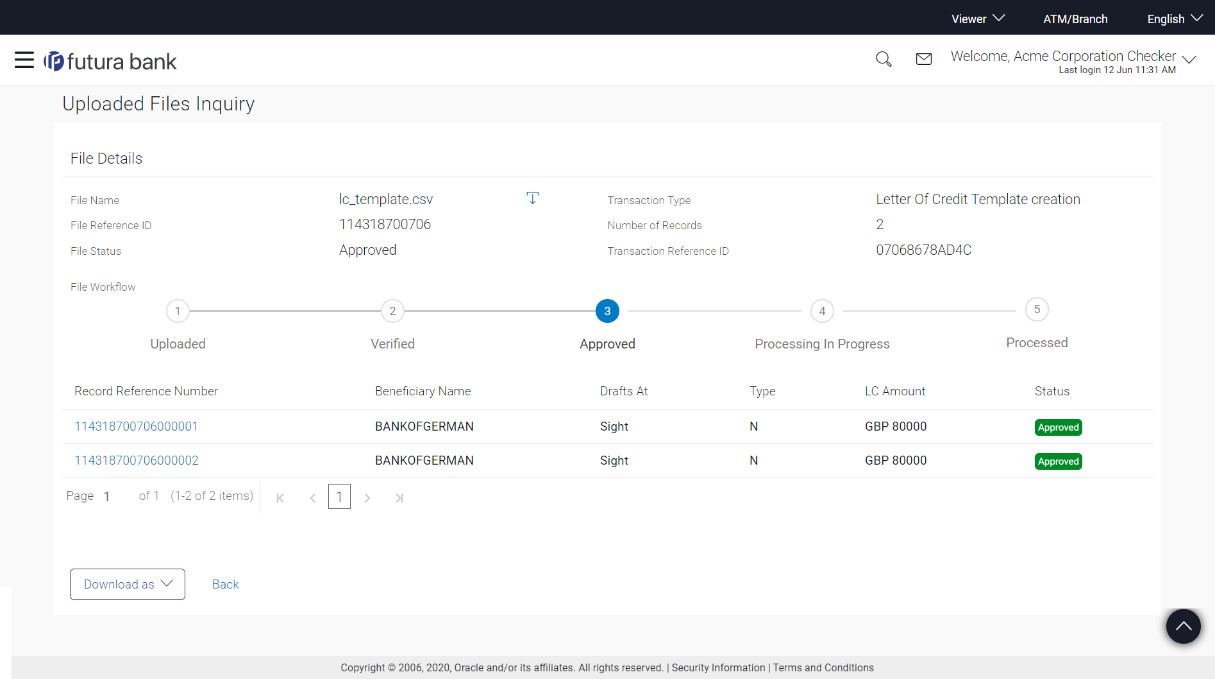Click GBP 80000 in the second record row
1215x679 pixels.
(x=896, y=460)
